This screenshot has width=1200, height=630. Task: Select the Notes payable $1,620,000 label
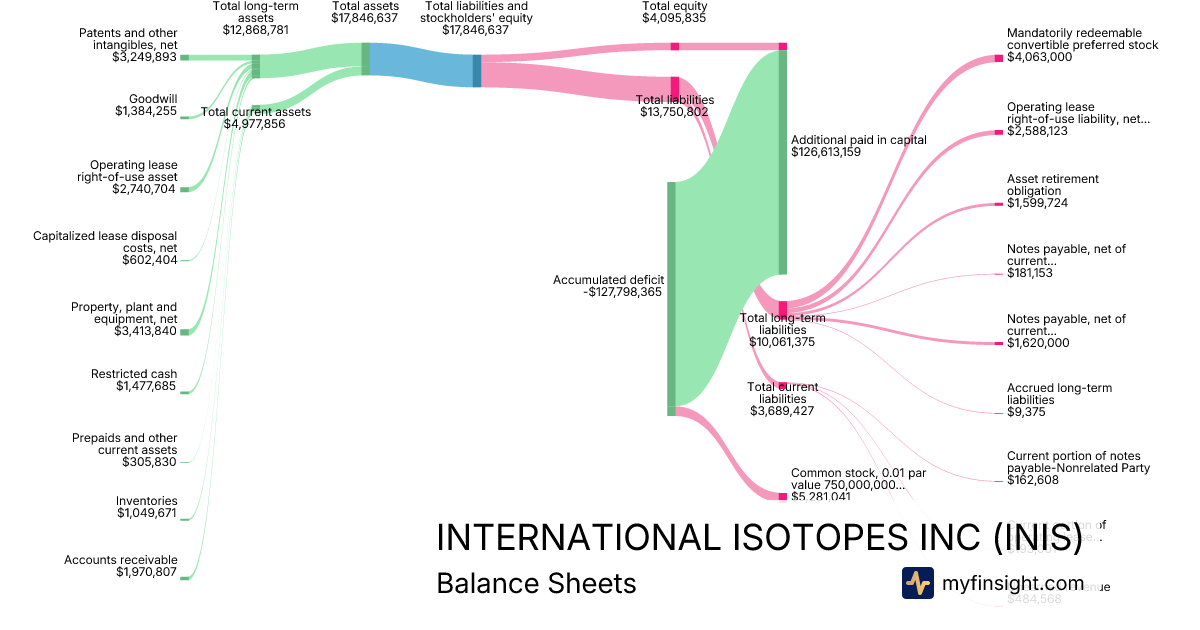[x=1065, y=330]
